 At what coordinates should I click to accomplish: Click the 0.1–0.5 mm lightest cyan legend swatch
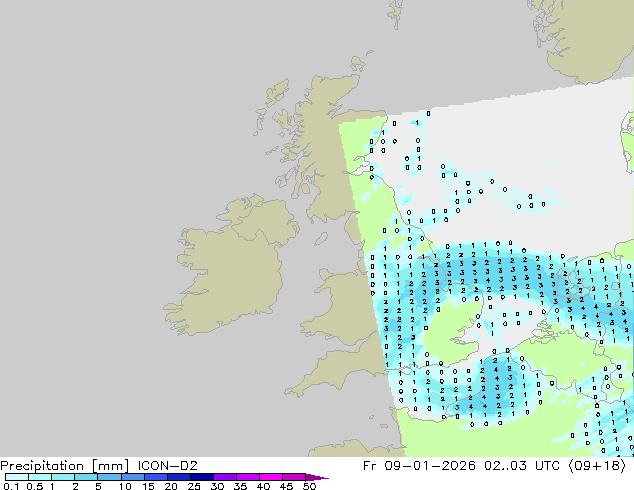[17, 477]
